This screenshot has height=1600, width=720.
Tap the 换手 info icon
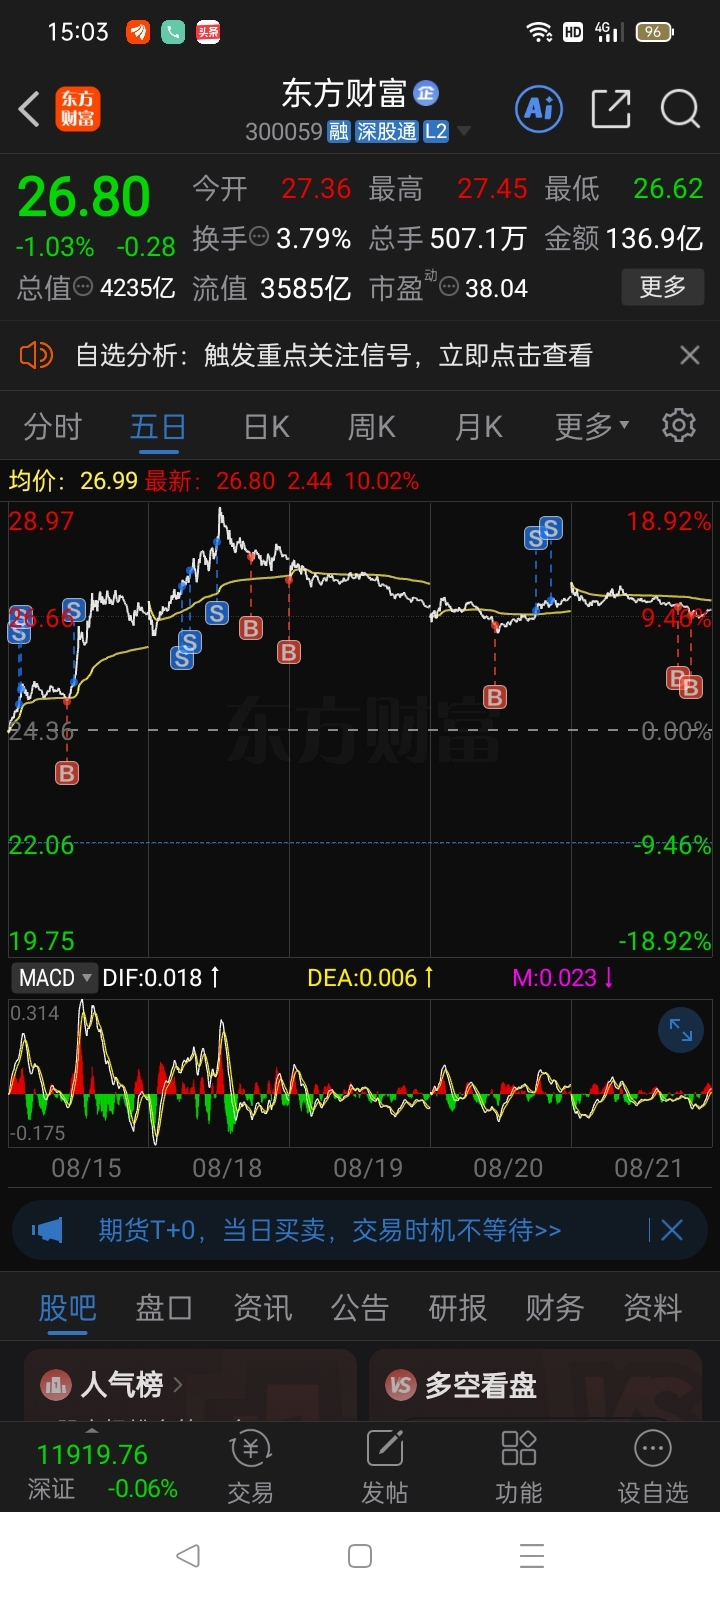(258, 237)
